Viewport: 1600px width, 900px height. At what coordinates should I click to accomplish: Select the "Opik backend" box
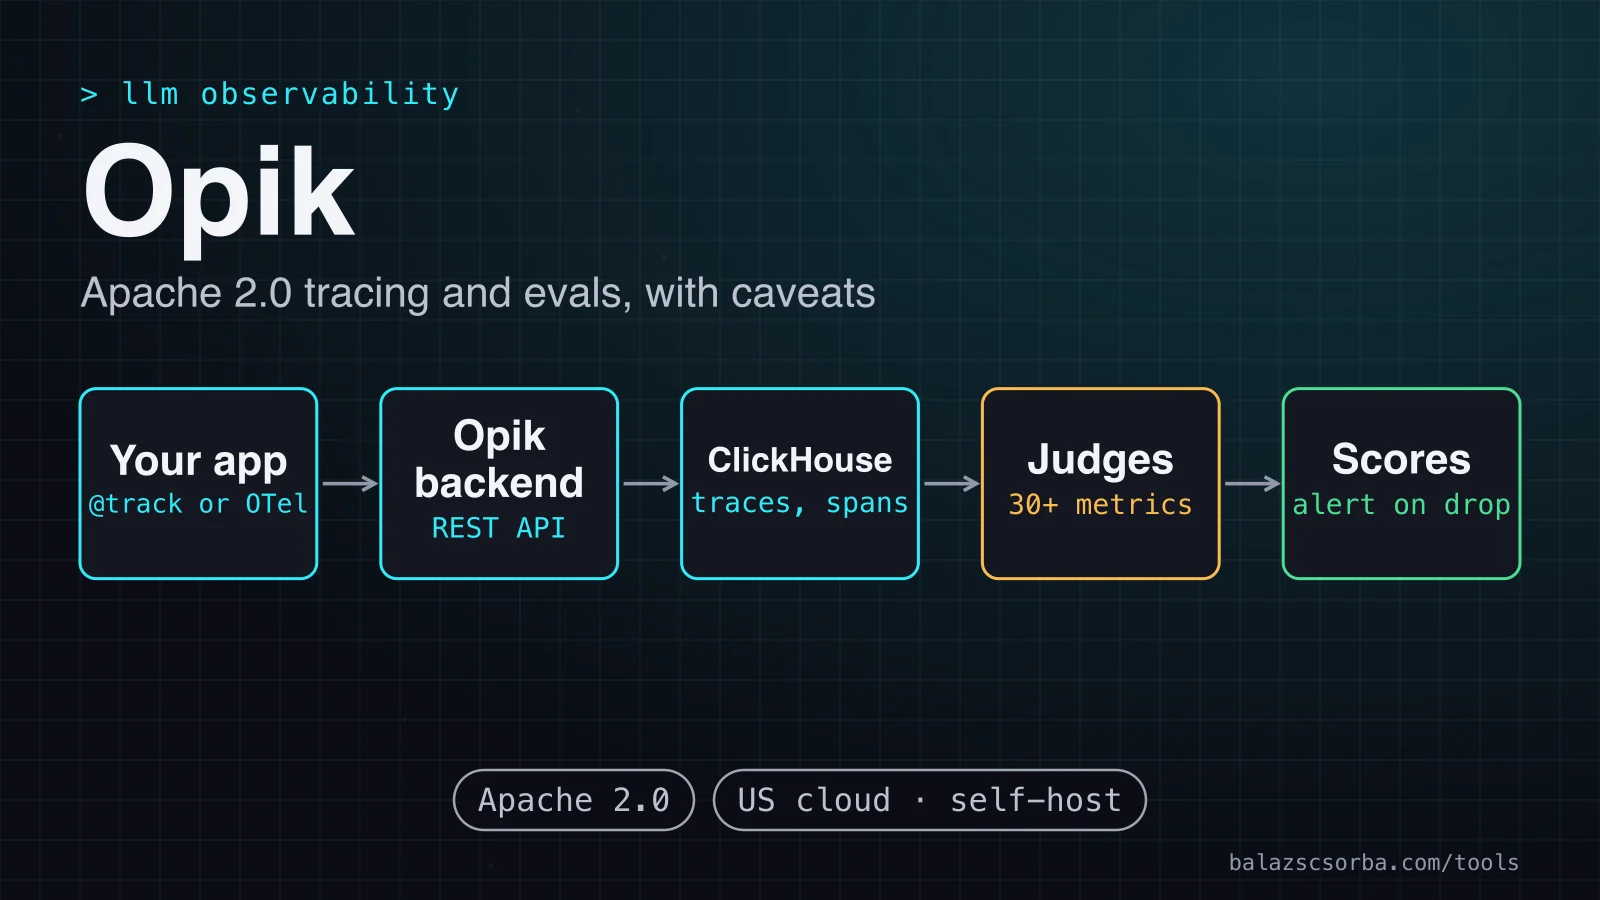coord(499,483)
